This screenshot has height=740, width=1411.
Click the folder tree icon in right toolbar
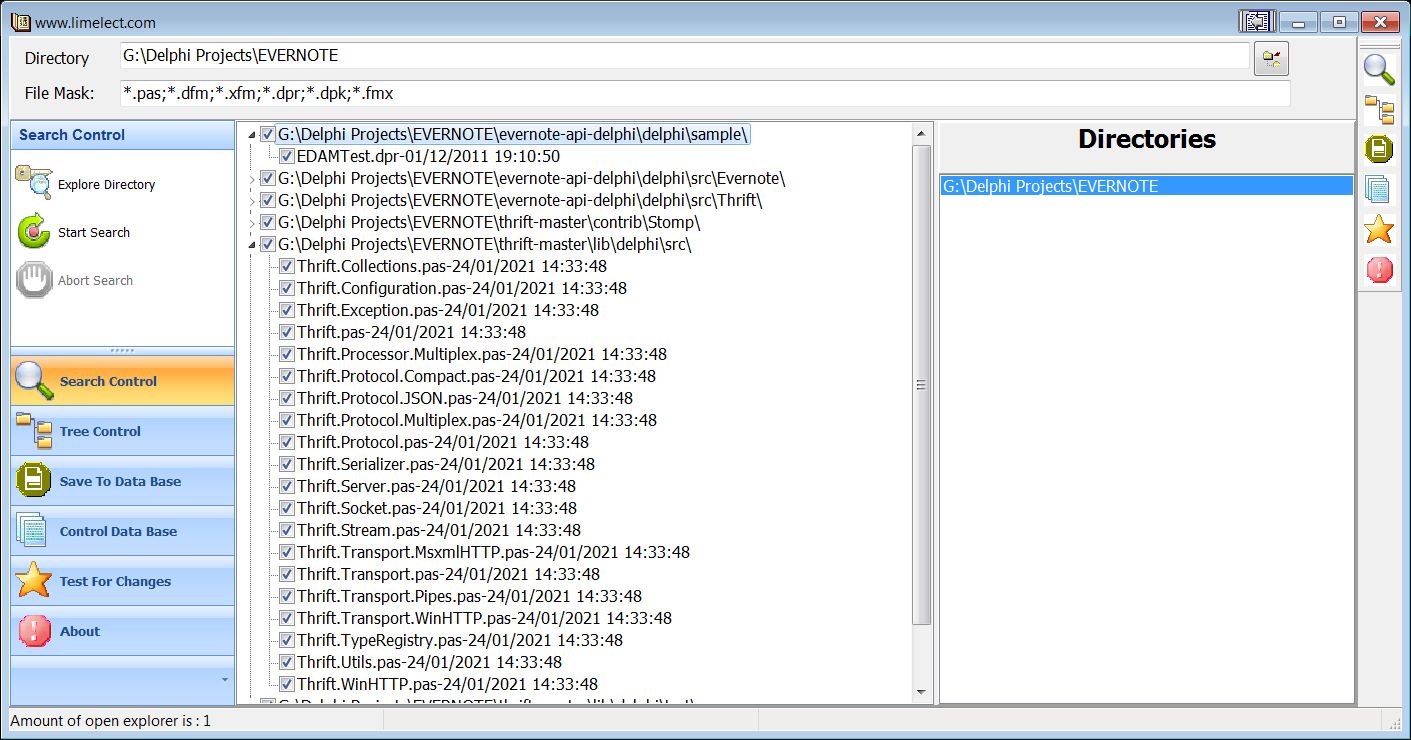point(1379,110)
